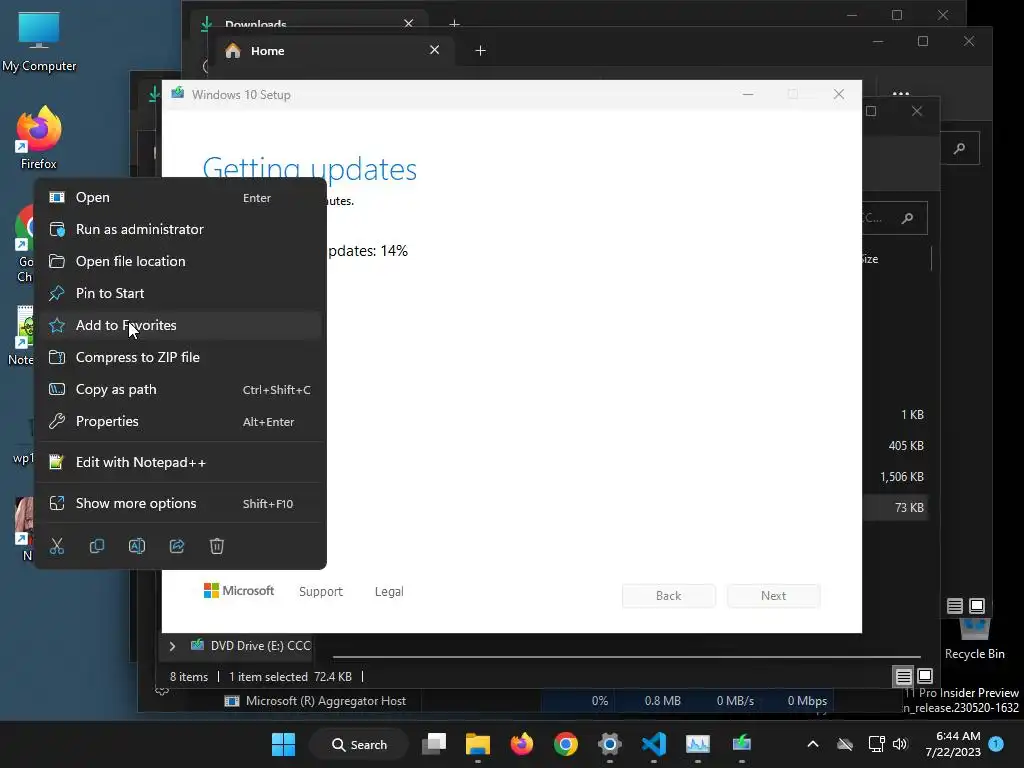Screen dimensions: 1024x768
Task: Click Add to Favorites
Action: 180,325
